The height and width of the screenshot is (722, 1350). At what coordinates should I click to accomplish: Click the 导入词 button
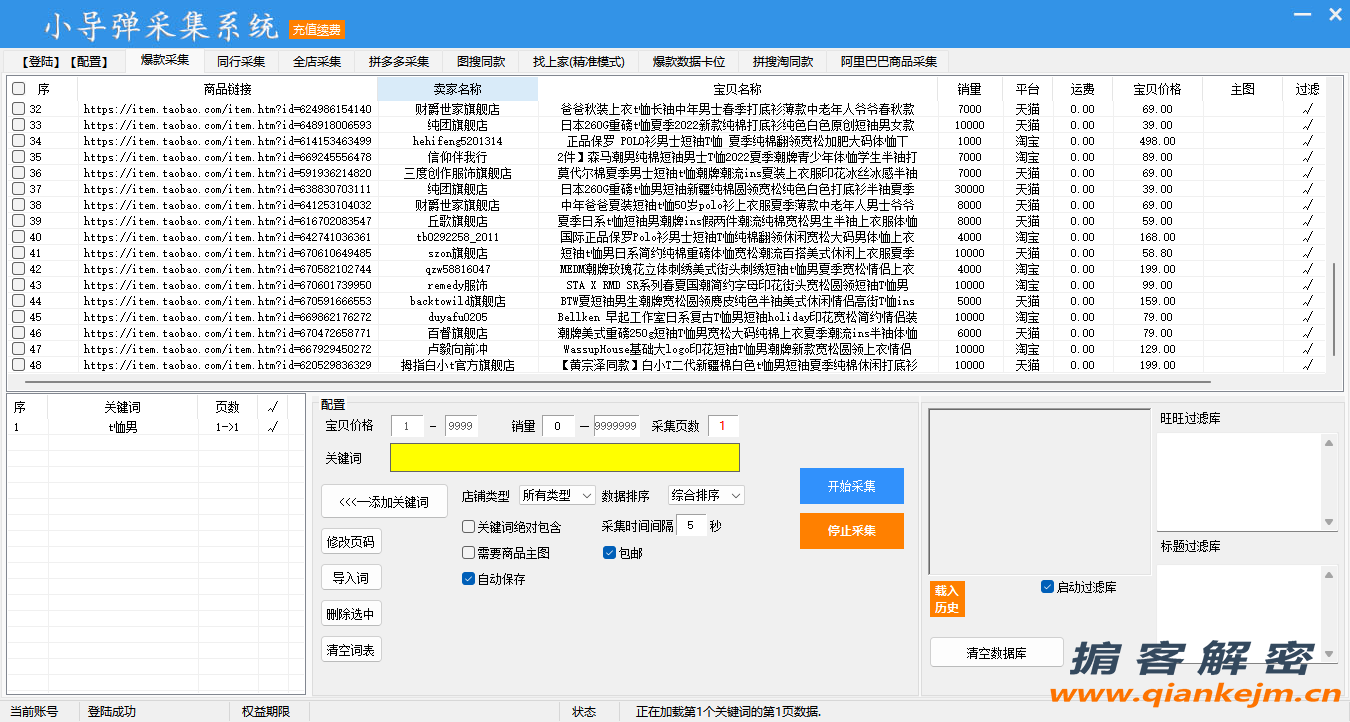click(x=351, y=578)
